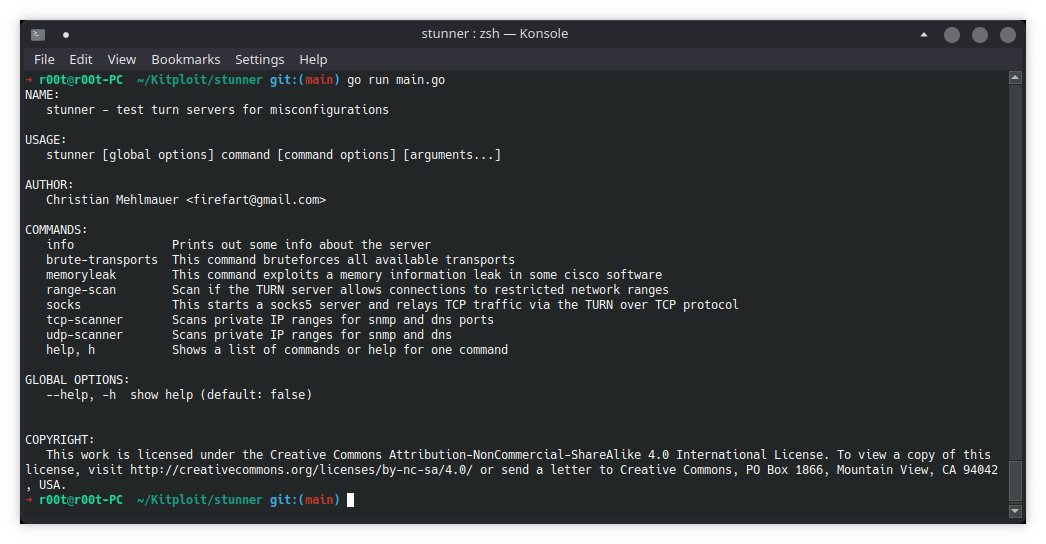Click the 'GLOBAL OPTIONS:' heading
Image resolution: width=1046 pixels, height=544 pixels.
(77, 380)
